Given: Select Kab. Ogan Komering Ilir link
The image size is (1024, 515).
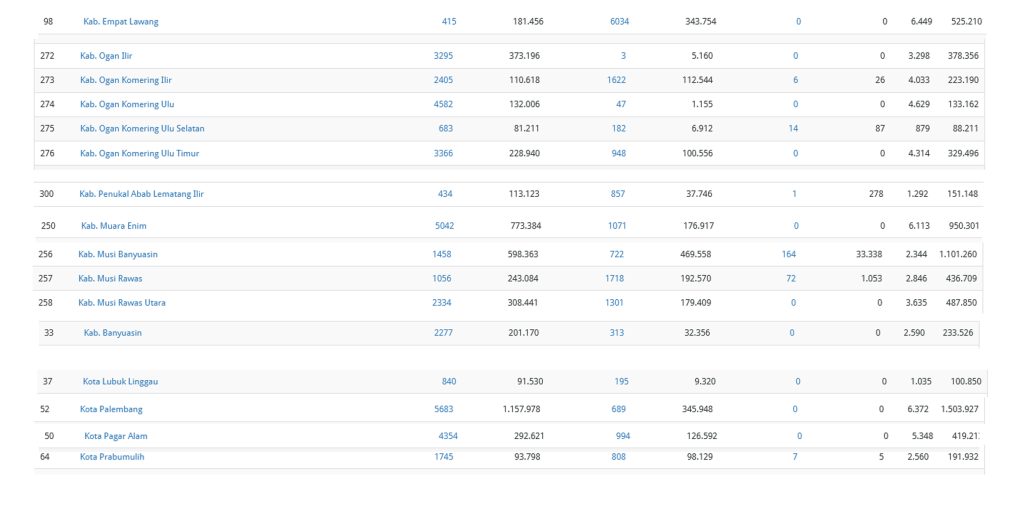Looking at the screenshot, I should point(126,80).
